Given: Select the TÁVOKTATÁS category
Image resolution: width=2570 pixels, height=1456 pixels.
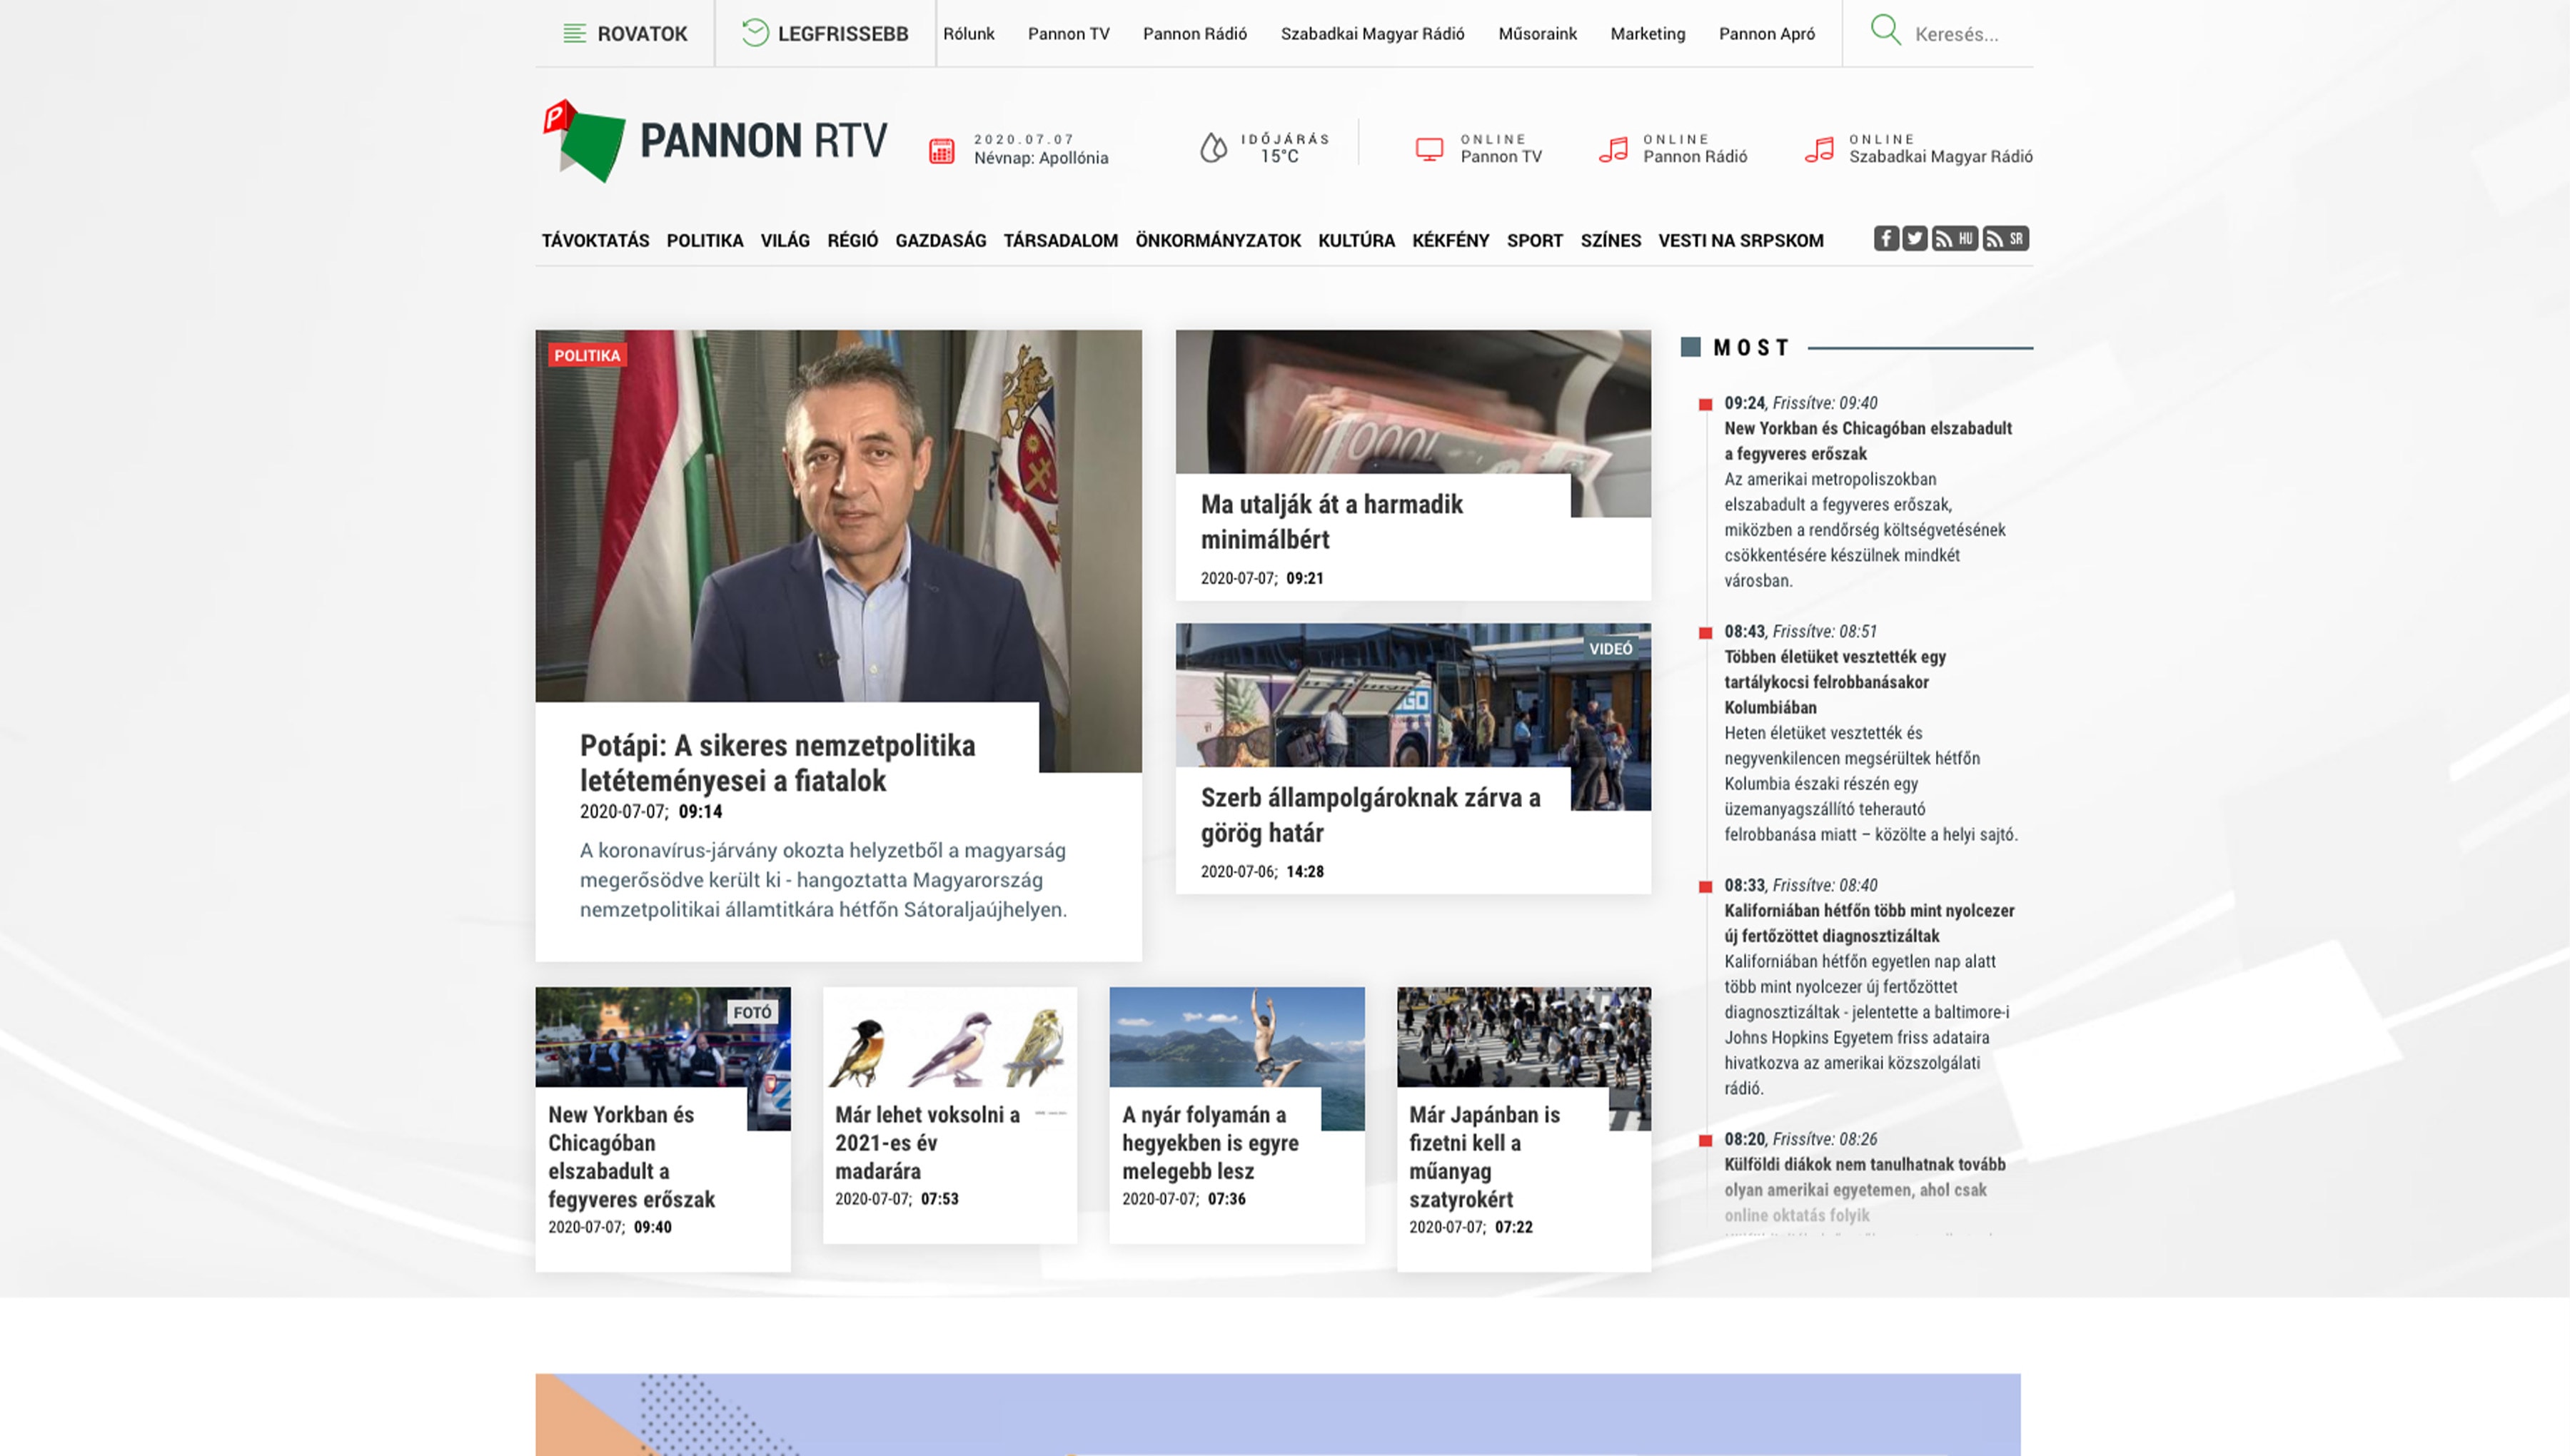Looking at the screenshot, I should tap(595, 240).
